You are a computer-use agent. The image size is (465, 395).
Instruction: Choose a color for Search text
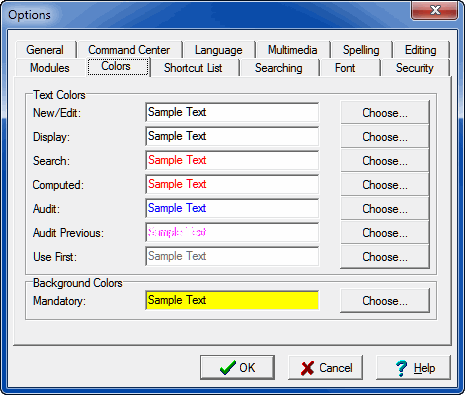coord(385,161)
